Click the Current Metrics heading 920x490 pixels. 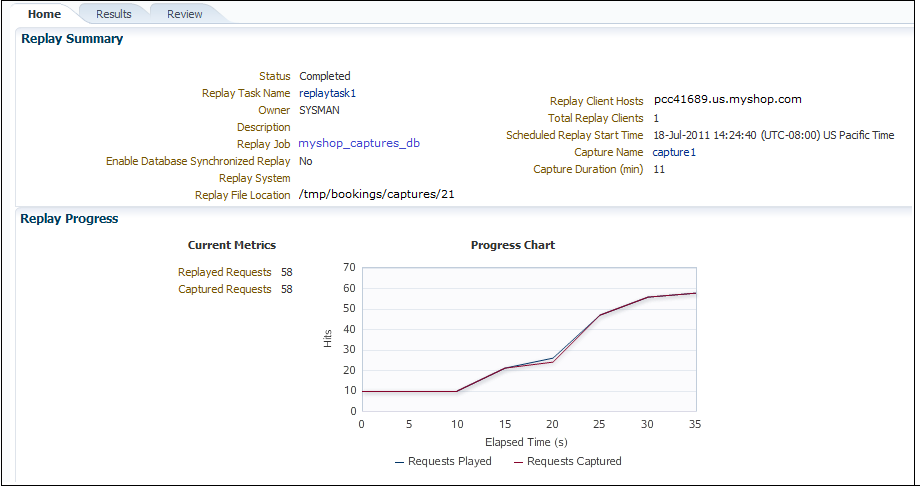[x=232, y=245]
